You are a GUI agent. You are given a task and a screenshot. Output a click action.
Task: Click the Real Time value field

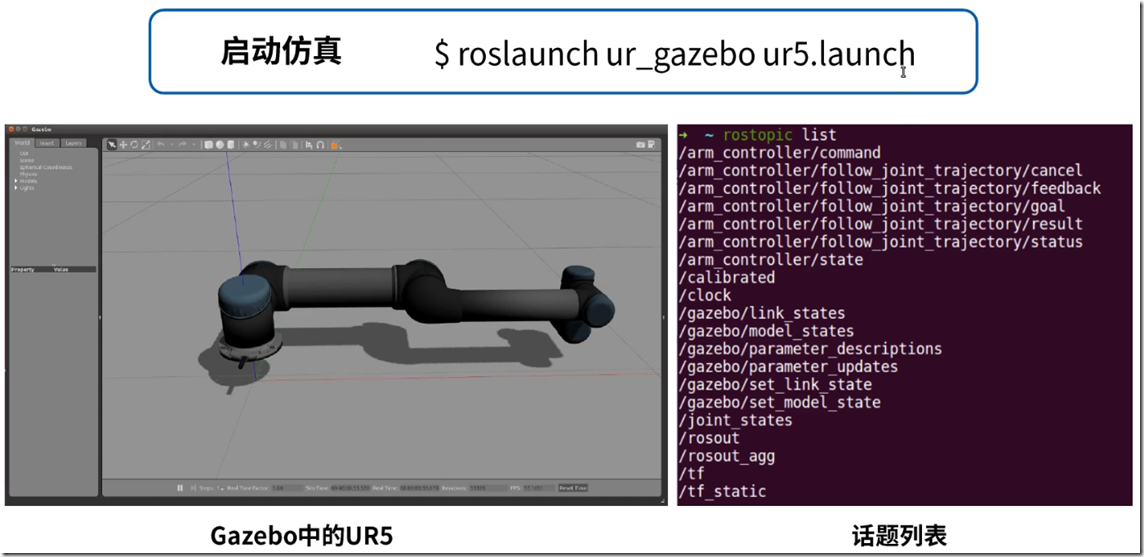[419, 488]
